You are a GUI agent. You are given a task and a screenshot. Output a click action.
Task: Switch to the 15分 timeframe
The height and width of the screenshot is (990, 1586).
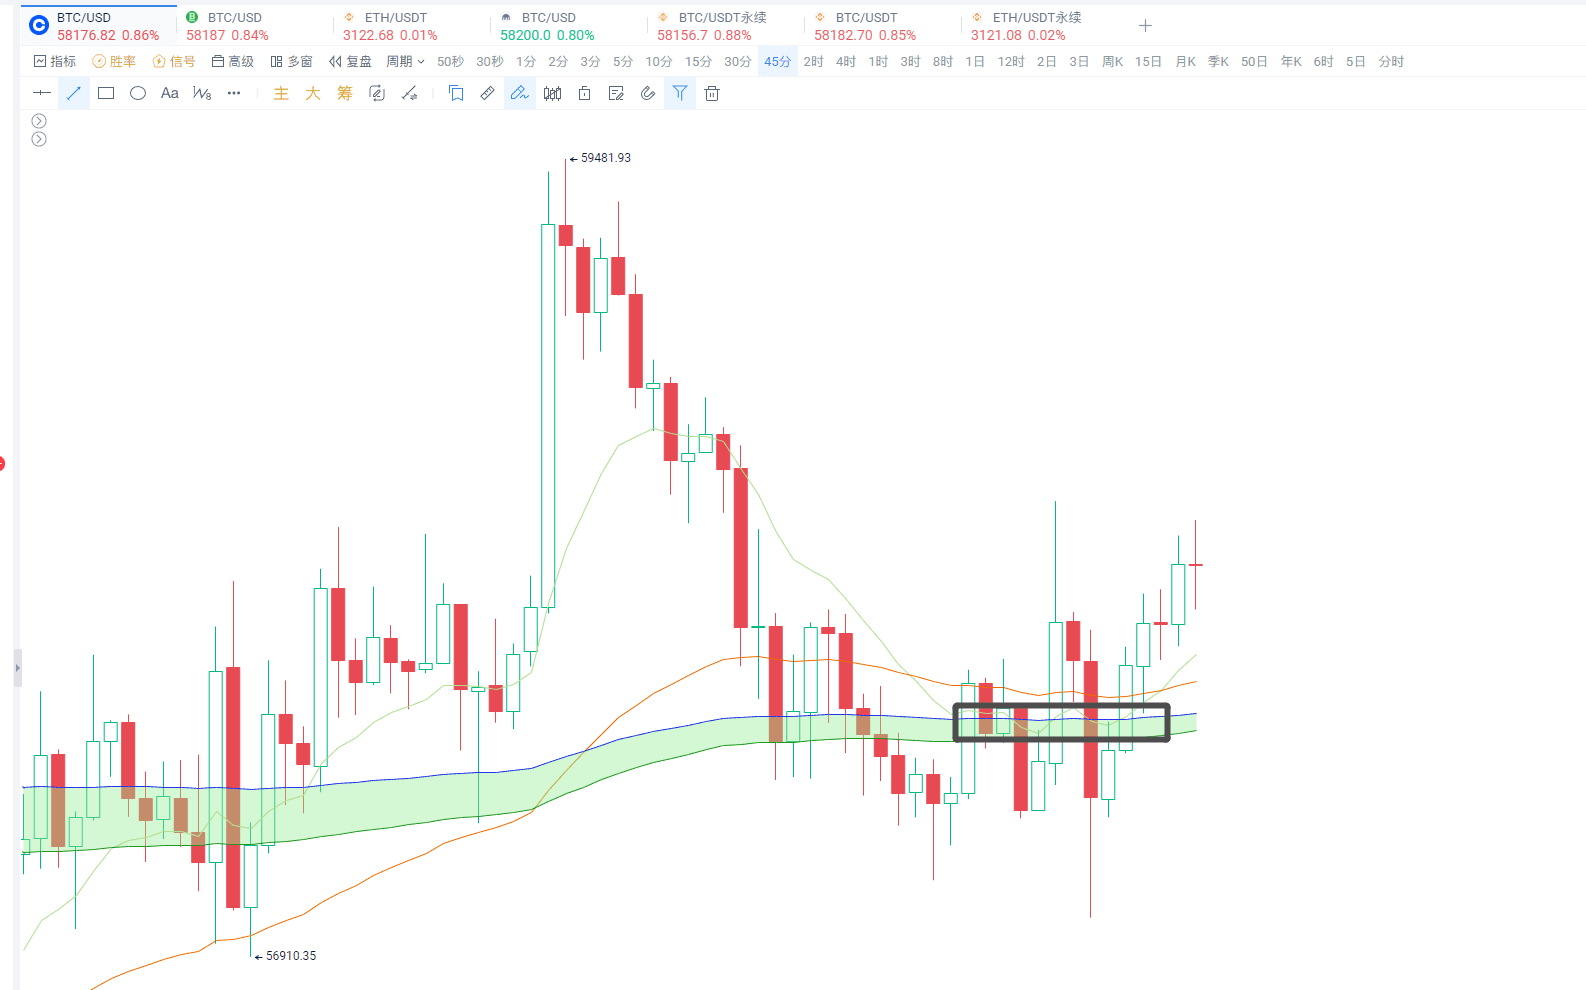click(x=698, y=61)
